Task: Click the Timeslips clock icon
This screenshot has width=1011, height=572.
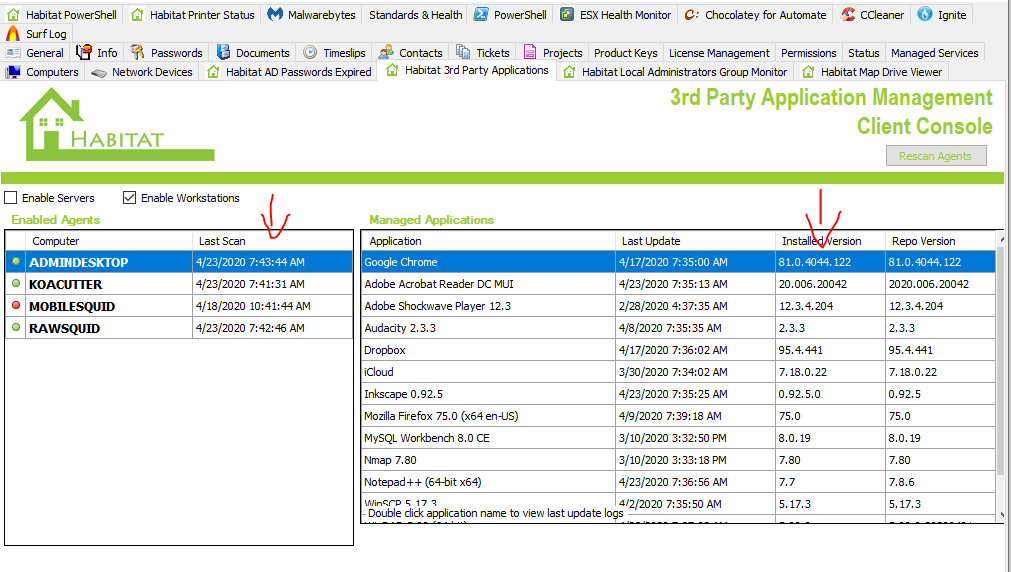Action: [311, 53]
